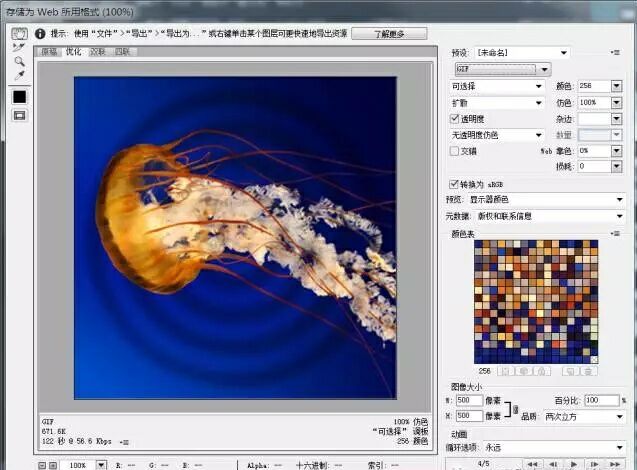Screen dimensions: 637x470
Task: Click the image width W input field
Action: (x=470, y=400)
